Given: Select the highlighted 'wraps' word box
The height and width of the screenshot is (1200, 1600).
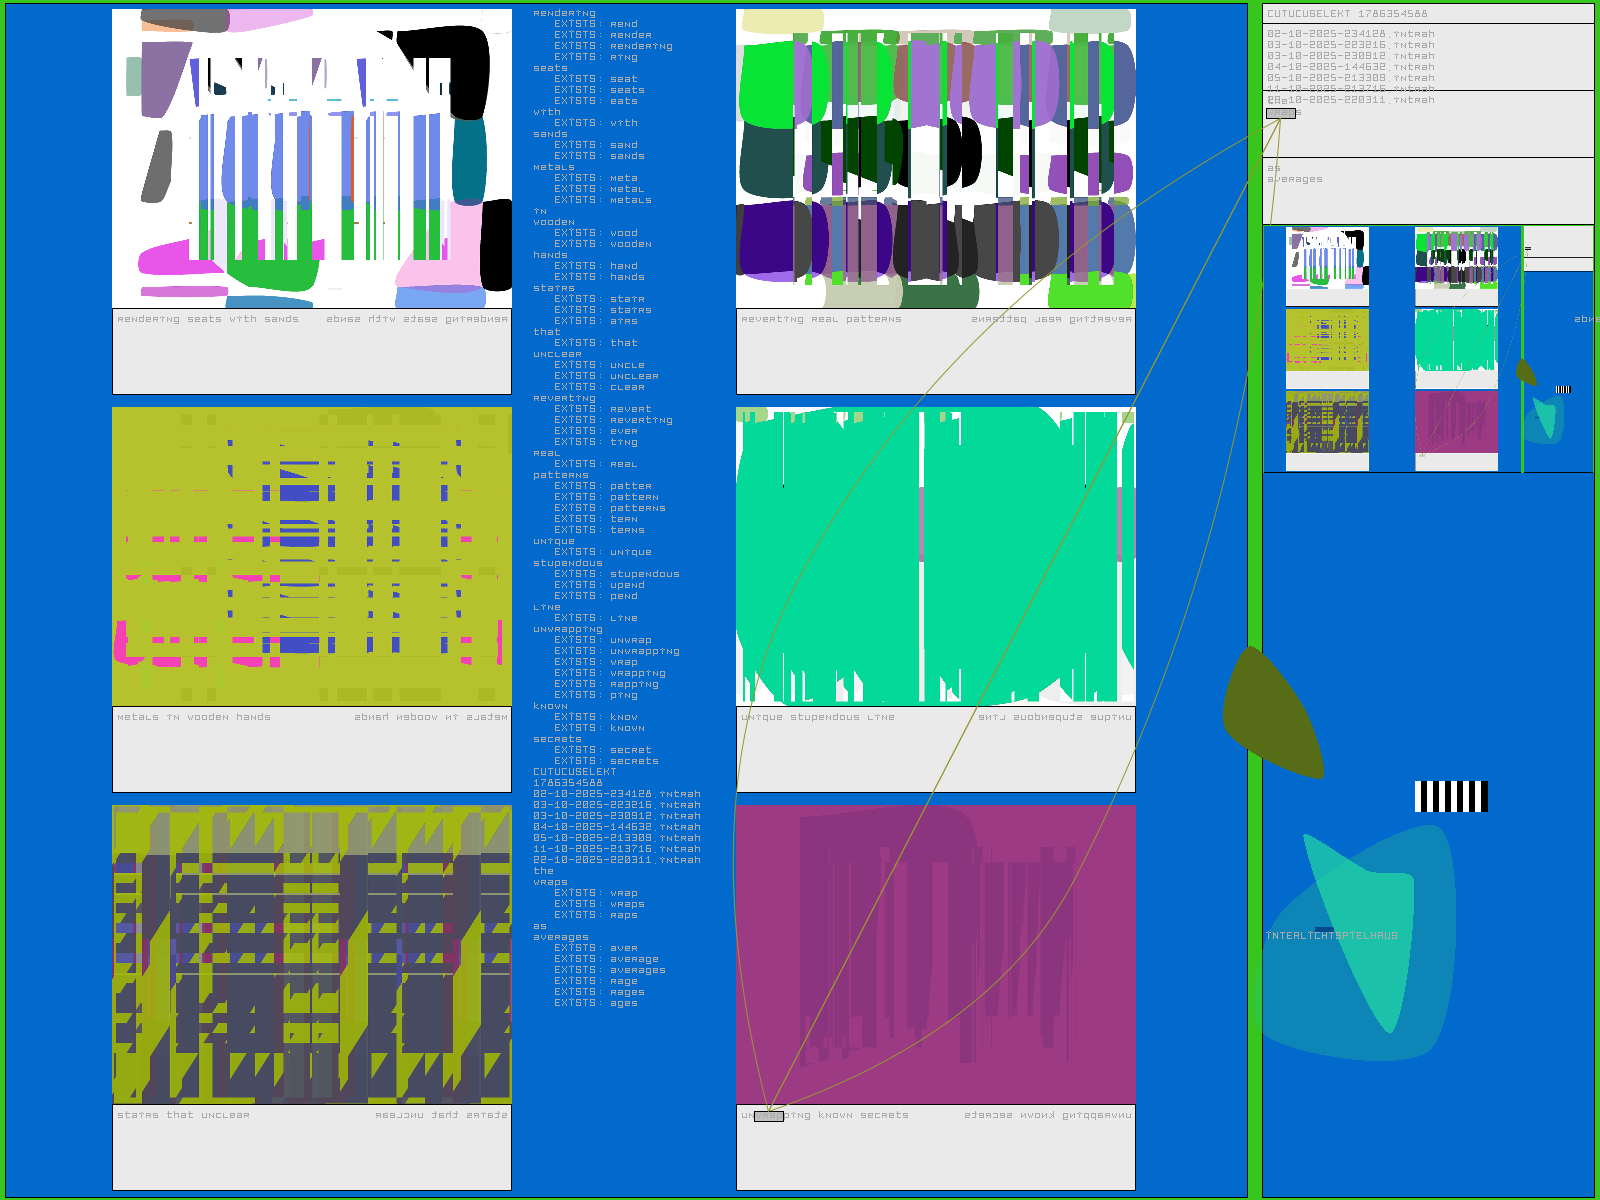Looking at the screenshot, I should [1280, 114].
